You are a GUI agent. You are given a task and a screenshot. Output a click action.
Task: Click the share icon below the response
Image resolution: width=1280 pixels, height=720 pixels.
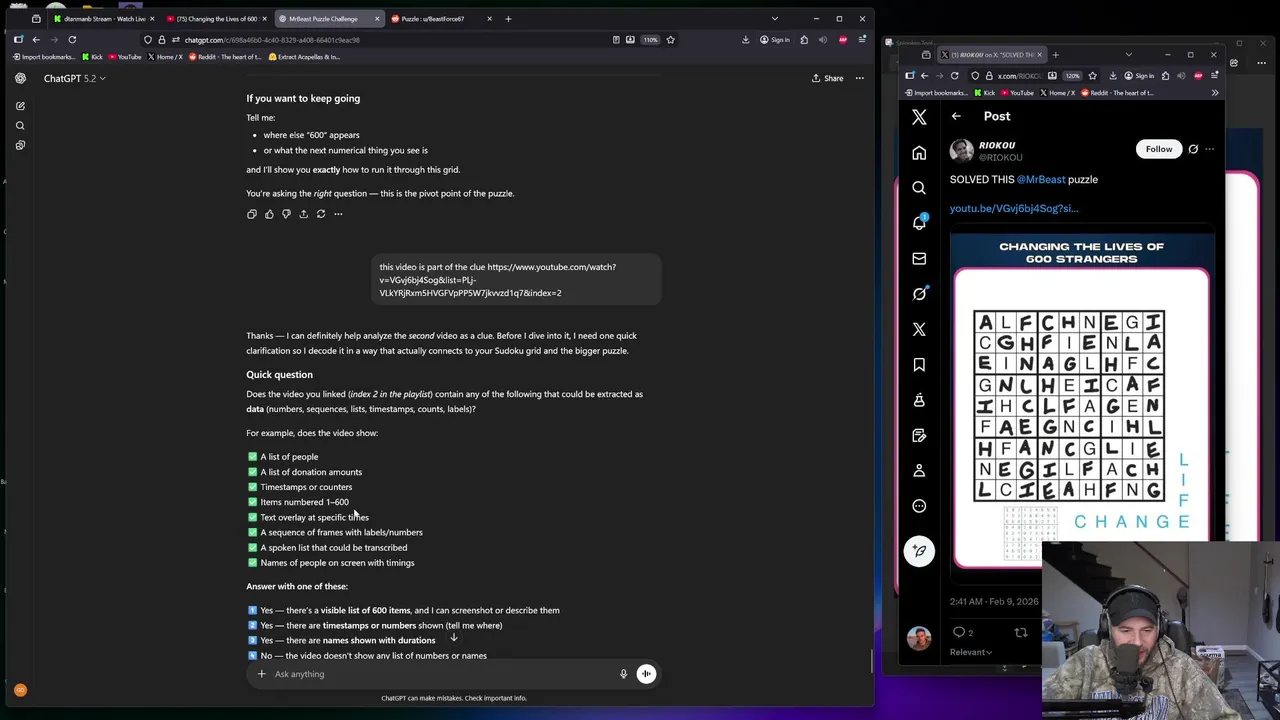(x=303, y=214)
